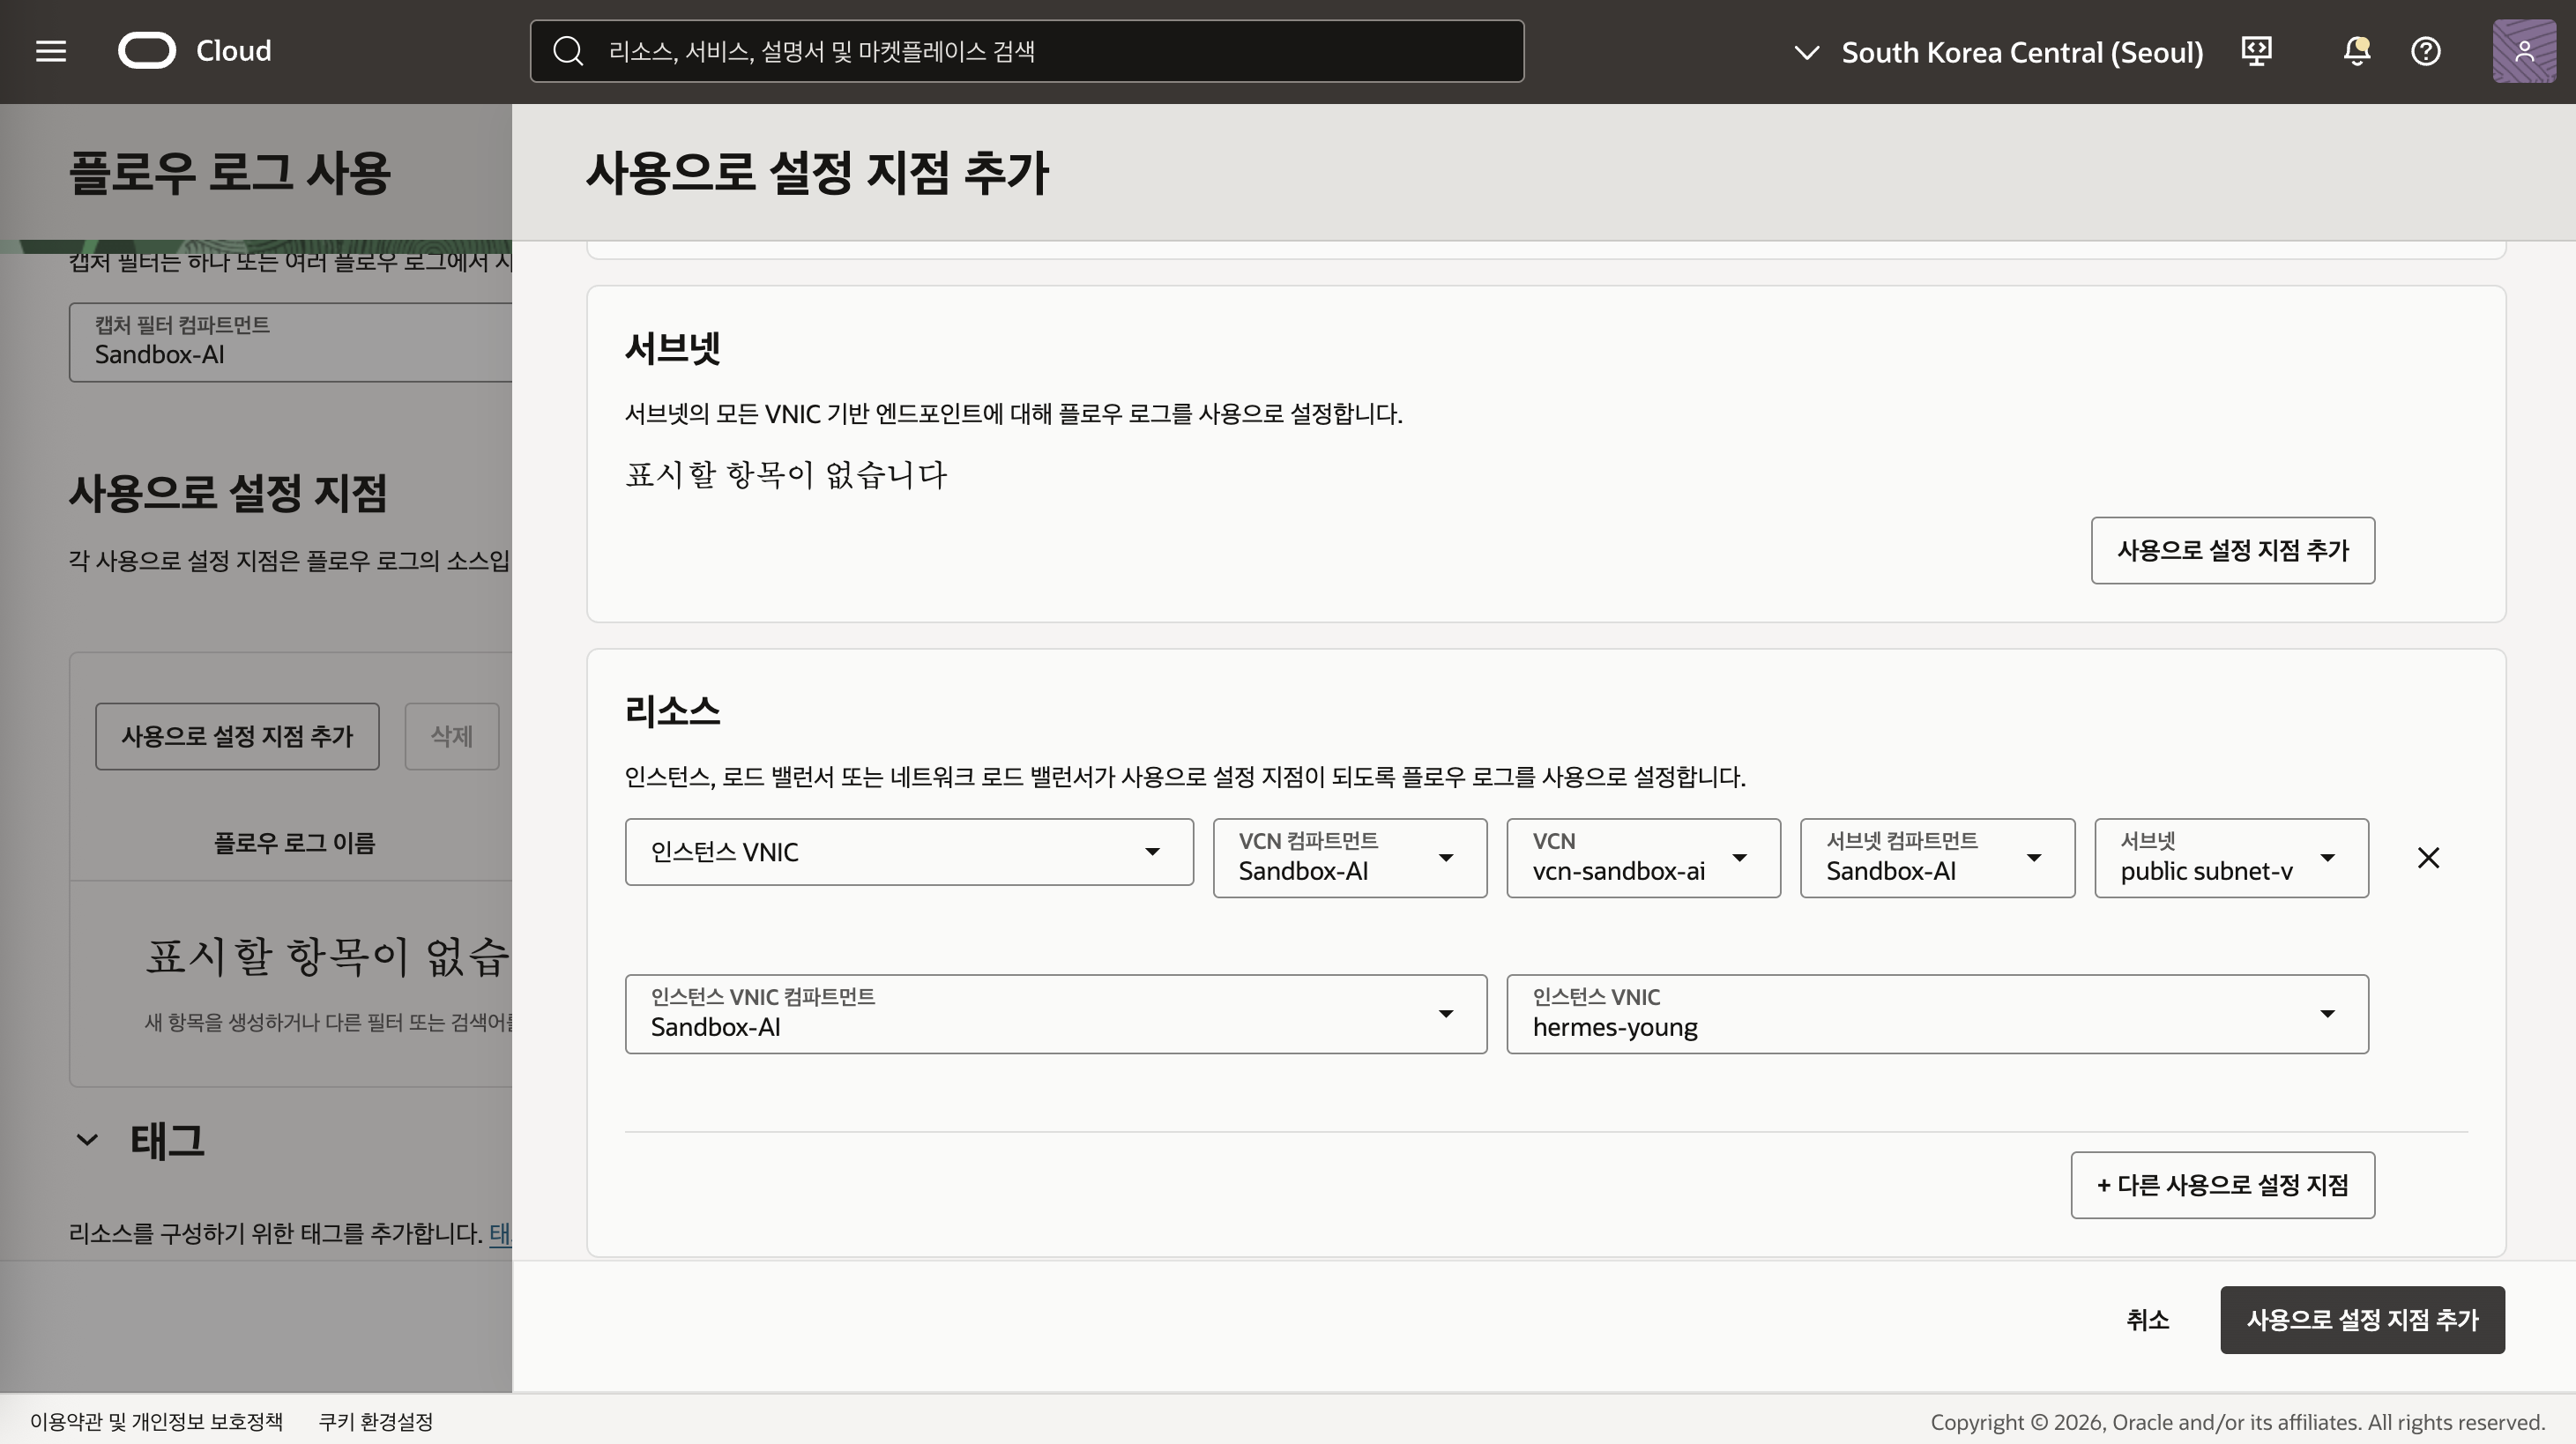The width and height of the screenshot is (2576, 1444).
Task: Click the 삭제 button in background panel
Action: pyautogui.click(x=451, y=737)
